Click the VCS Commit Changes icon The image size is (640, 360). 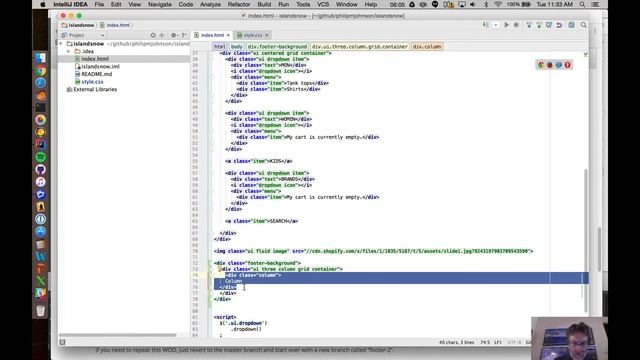click(539, 25)
